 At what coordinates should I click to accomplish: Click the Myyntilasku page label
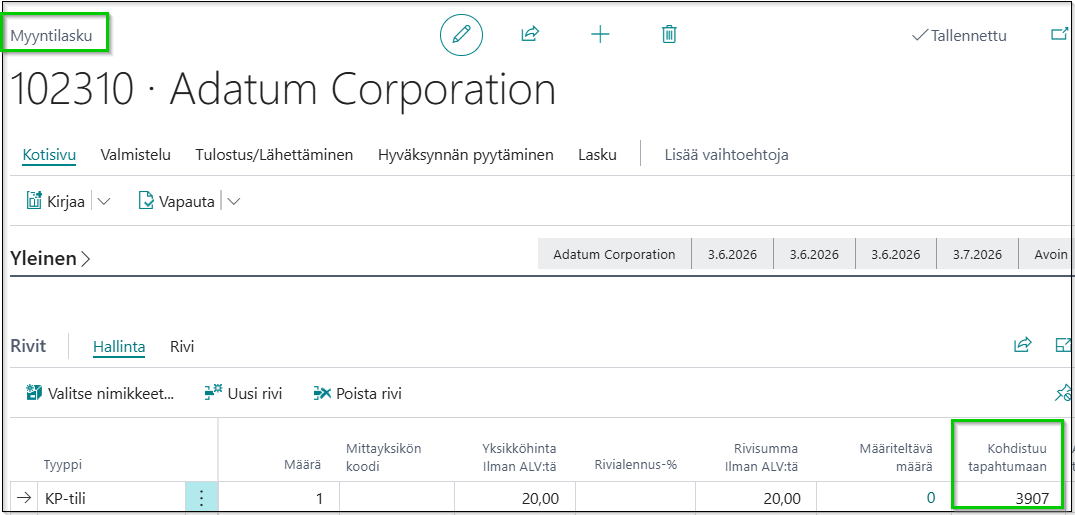51,36
